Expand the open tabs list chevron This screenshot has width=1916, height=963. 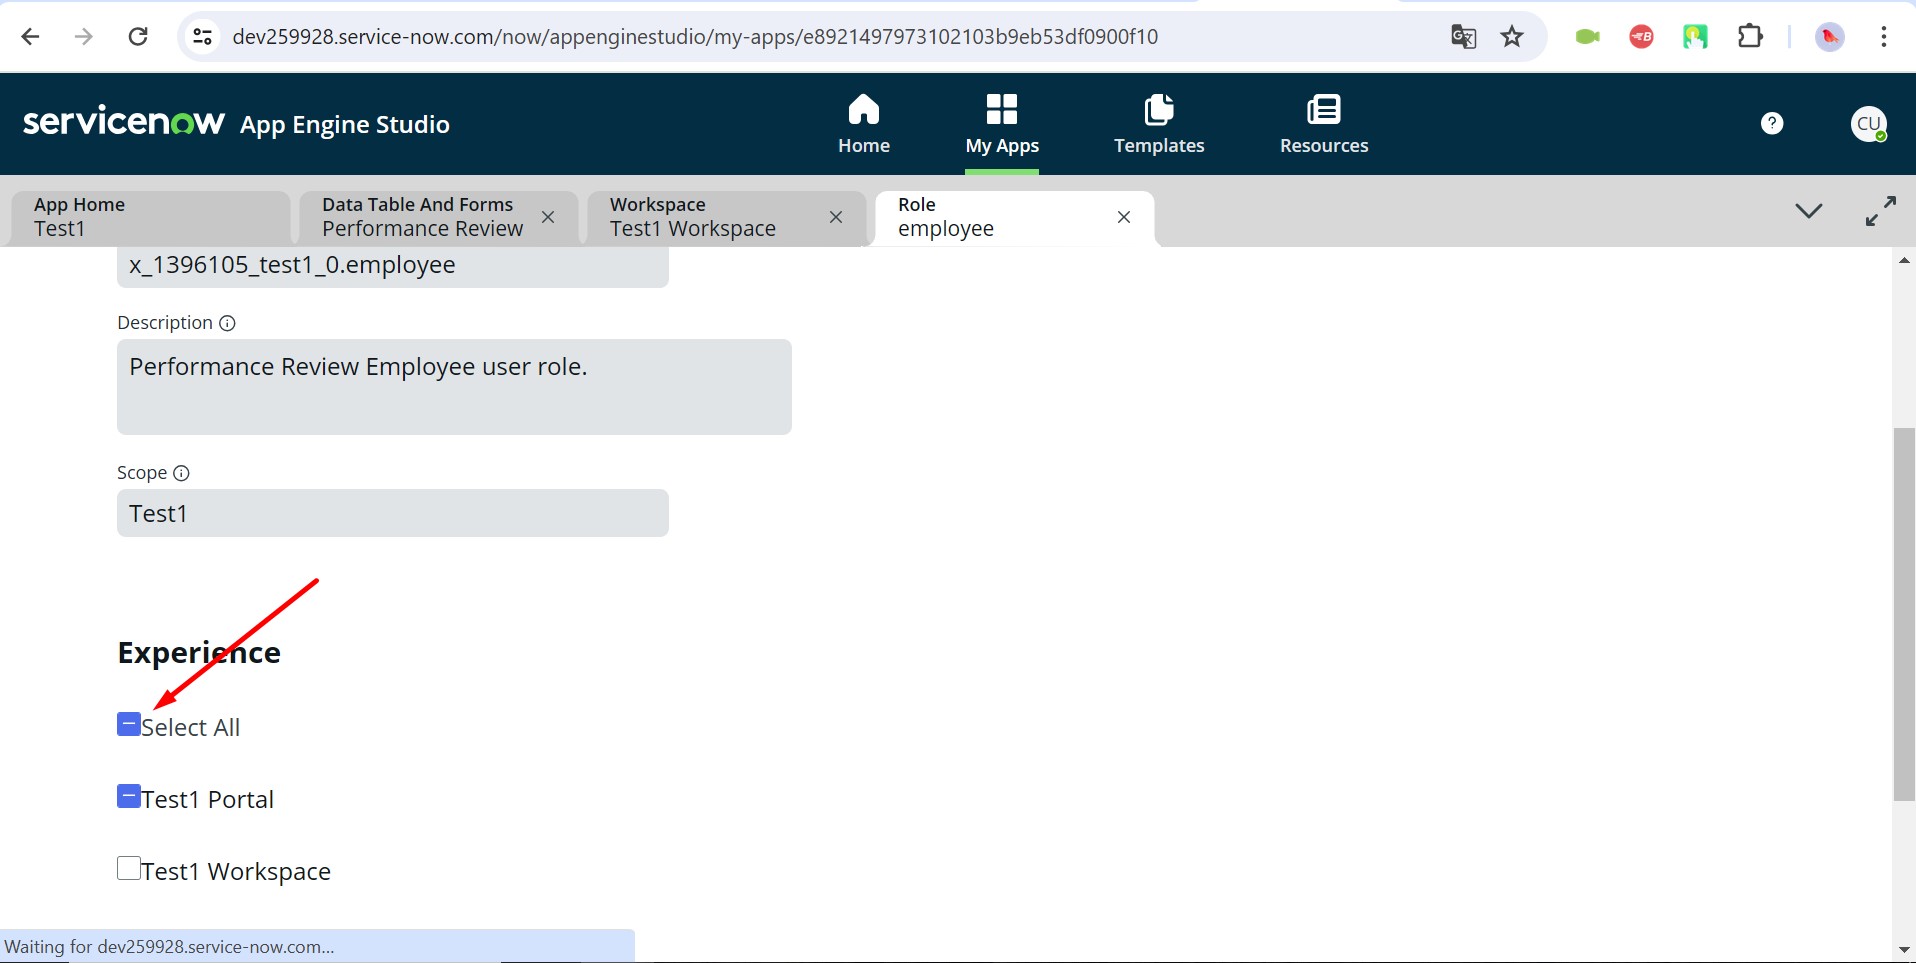(x=1808, y=211)
